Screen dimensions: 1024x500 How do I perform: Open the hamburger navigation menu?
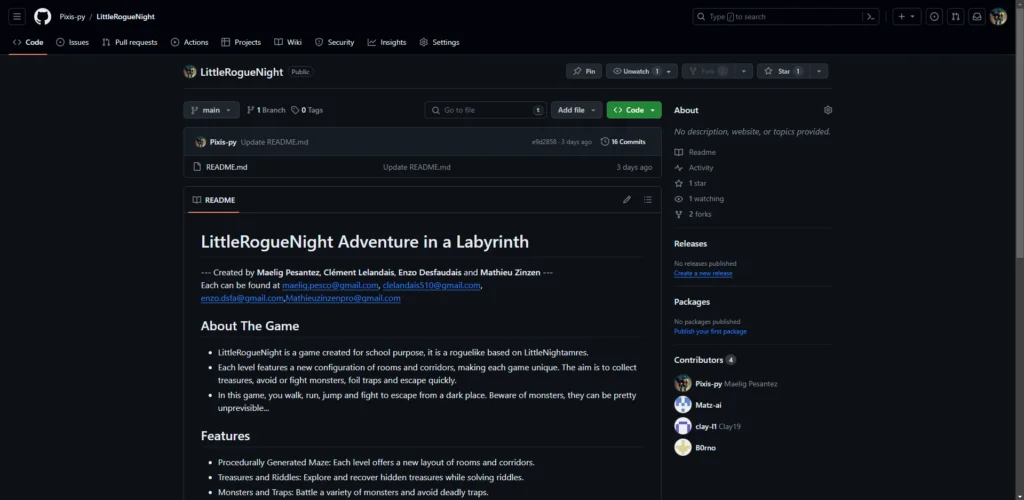(17, 16)
